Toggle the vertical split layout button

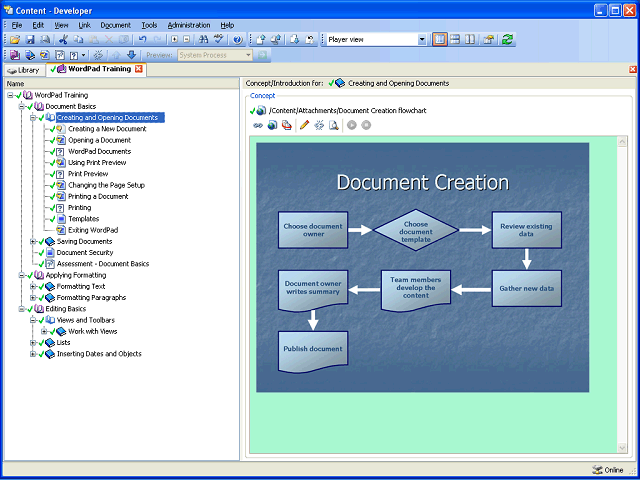tap(470, 40)
